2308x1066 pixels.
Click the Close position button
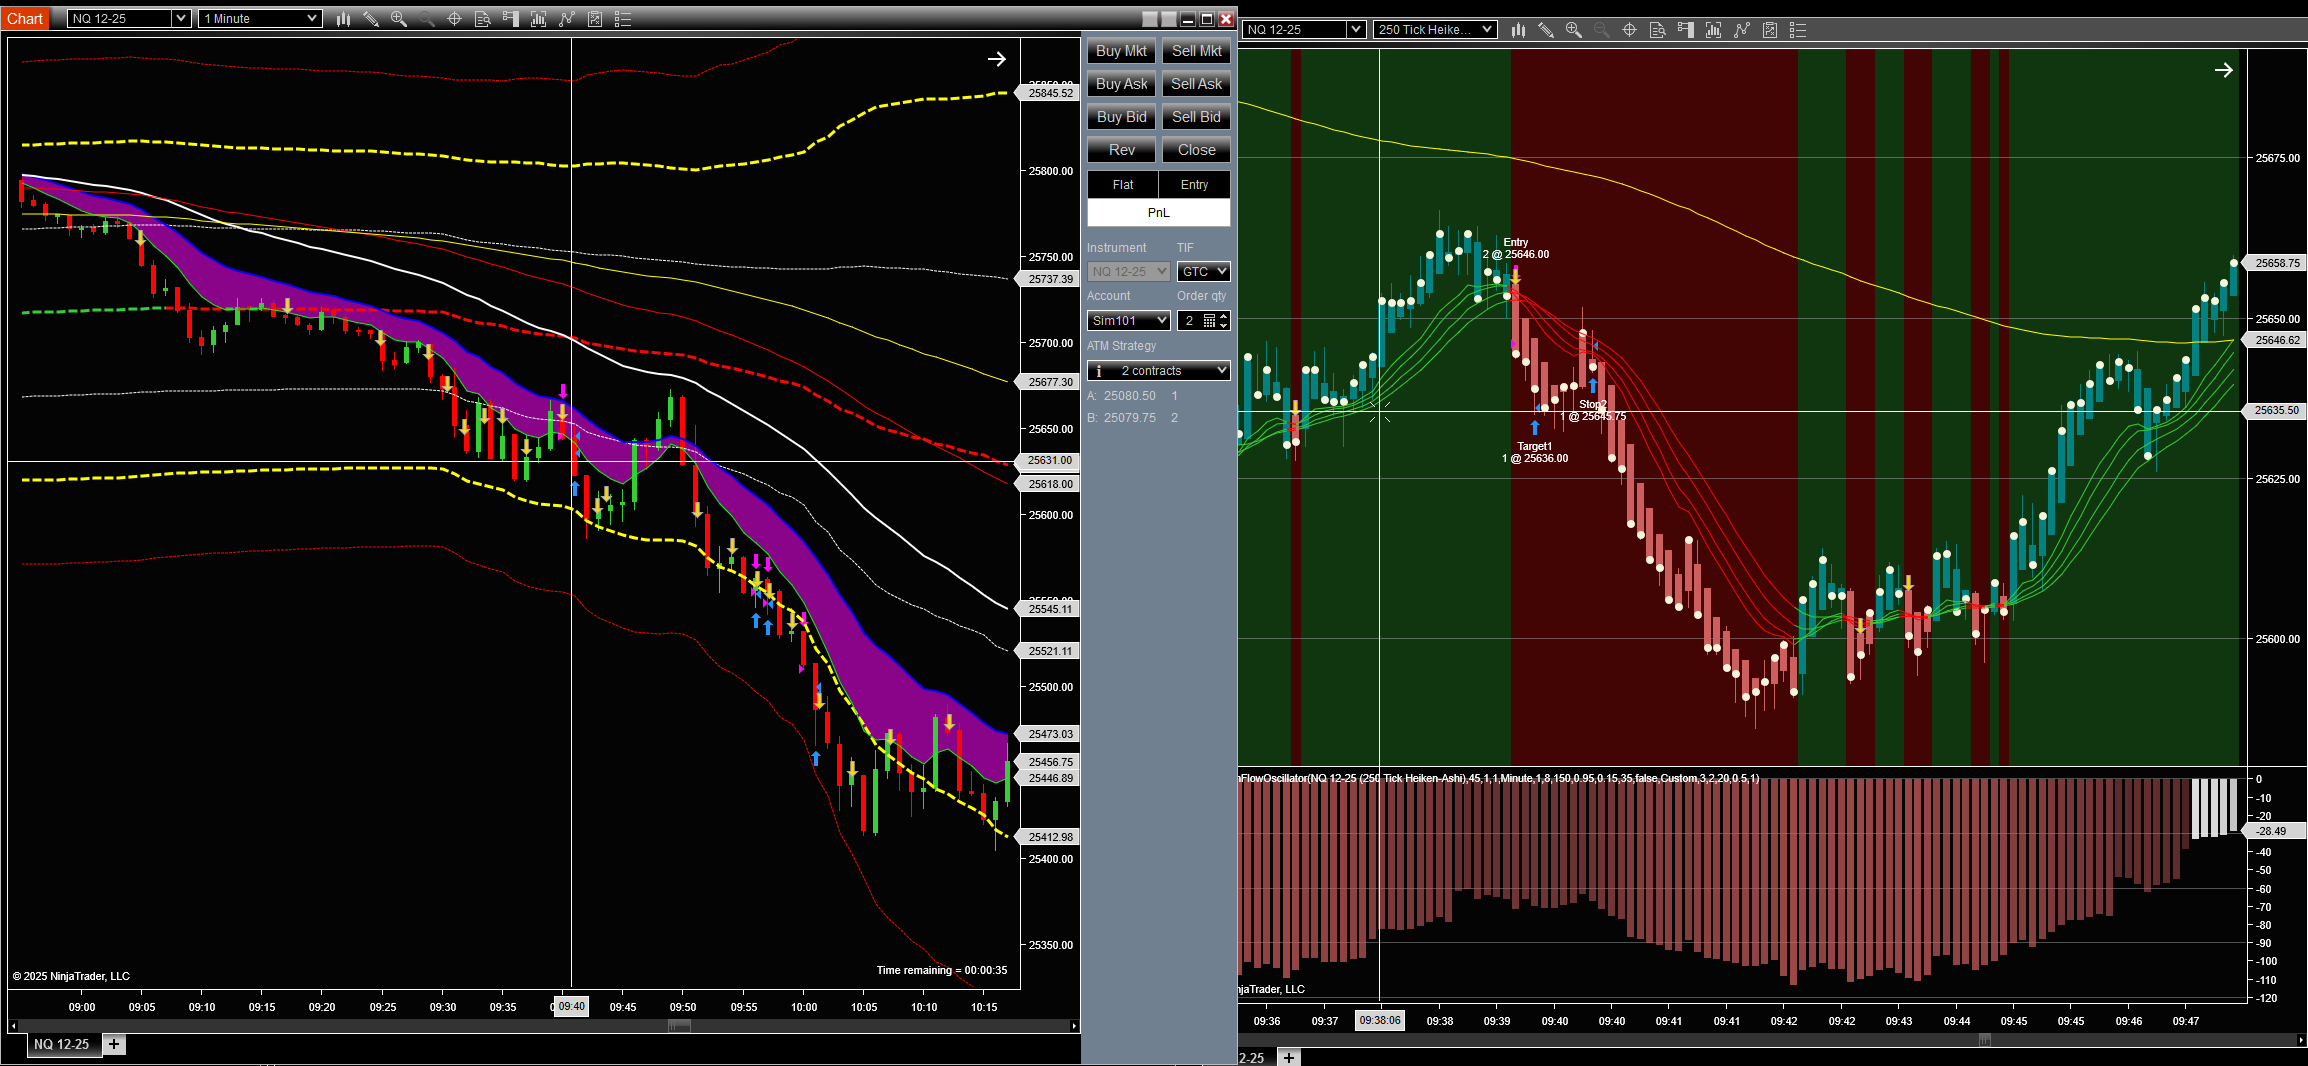click(x=1196, y=150)
